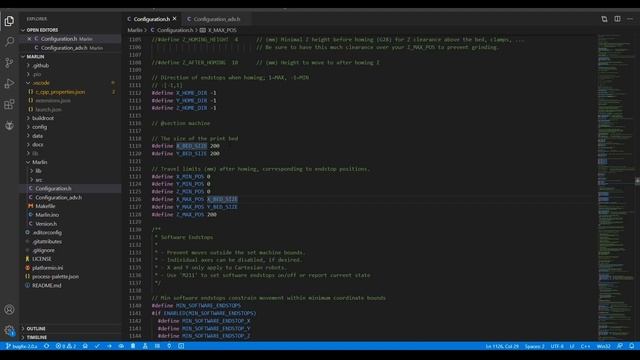640x360 pixels.
Task: Click the Ln 1126, Col 29 cursor position indicator
Action: tap(502, 346)
